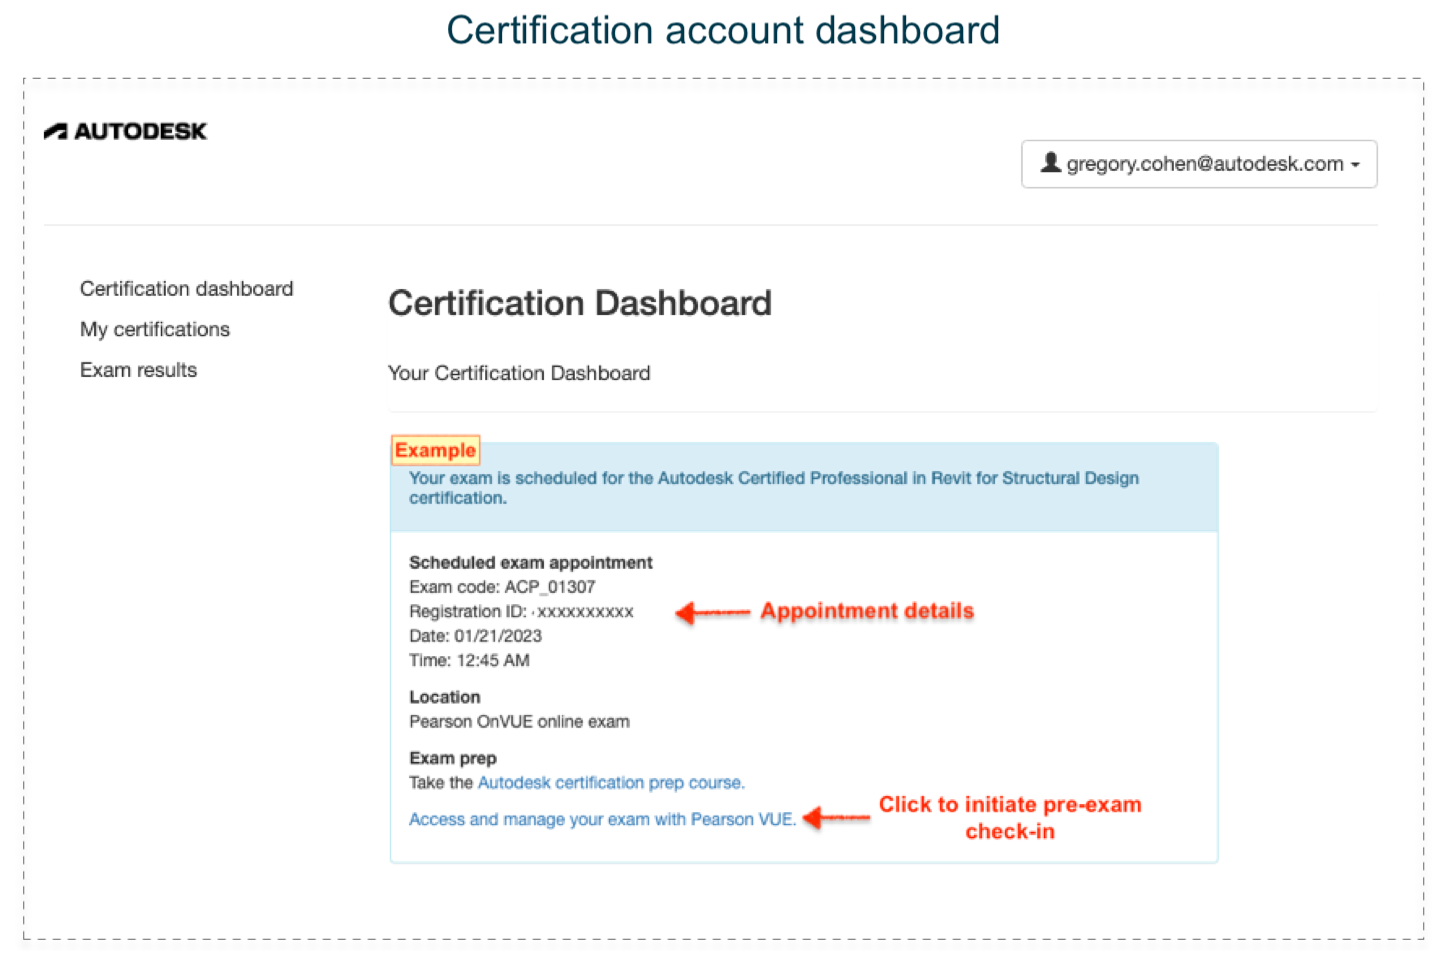Open the gregory.cohen@autodesk.com account dropdown
The width and height of the screenshot is (1439, 959).
tap(1199, 164)
